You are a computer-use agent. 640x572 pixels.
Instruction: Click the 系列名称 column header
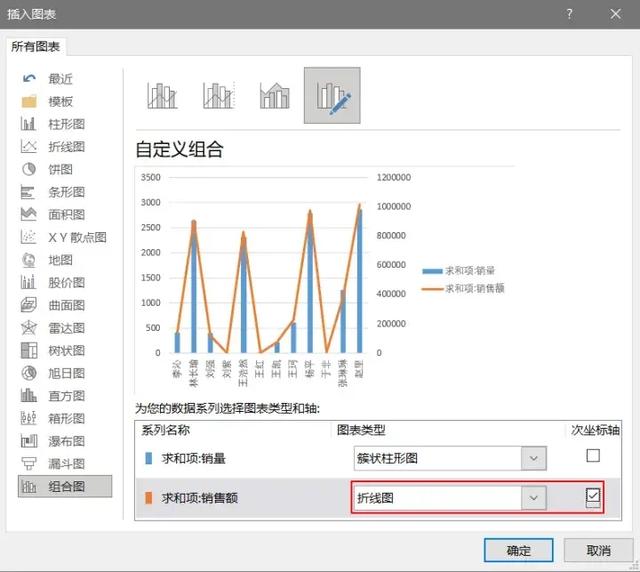click(x=165, y=430)
